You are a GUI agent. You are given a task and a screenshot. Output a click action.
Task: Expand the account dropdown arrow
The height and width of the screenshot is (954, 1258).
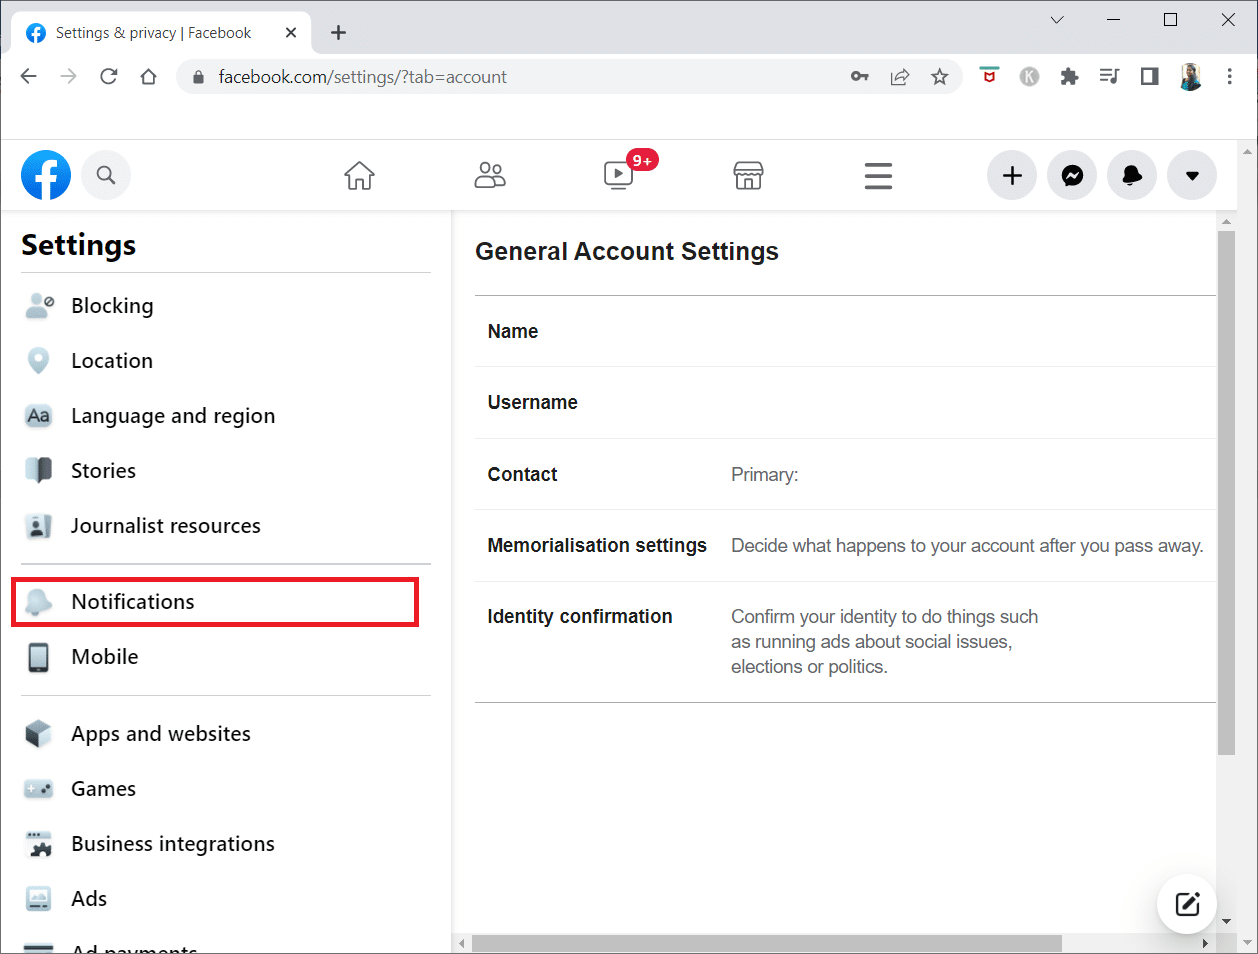coord(1192,175)
